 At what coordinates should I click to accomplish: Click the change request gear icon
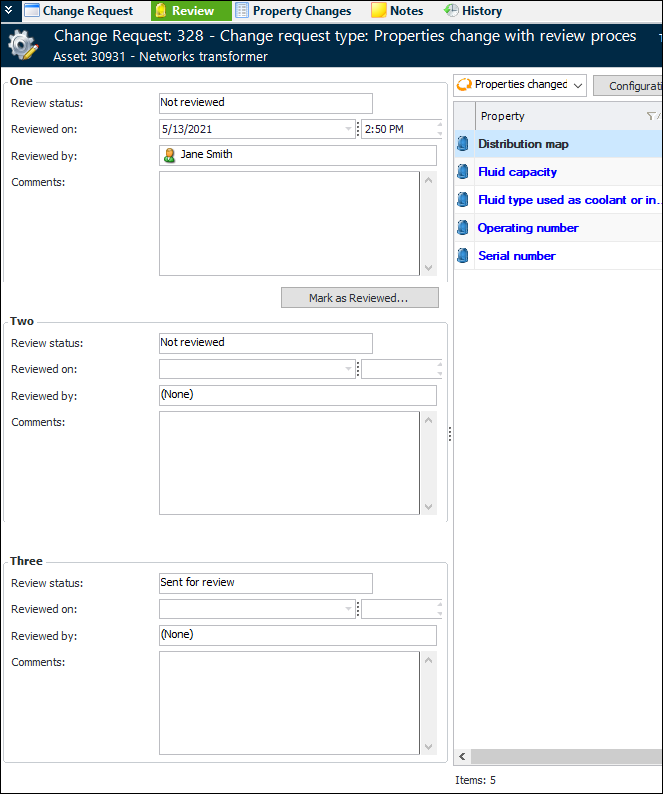23,46
